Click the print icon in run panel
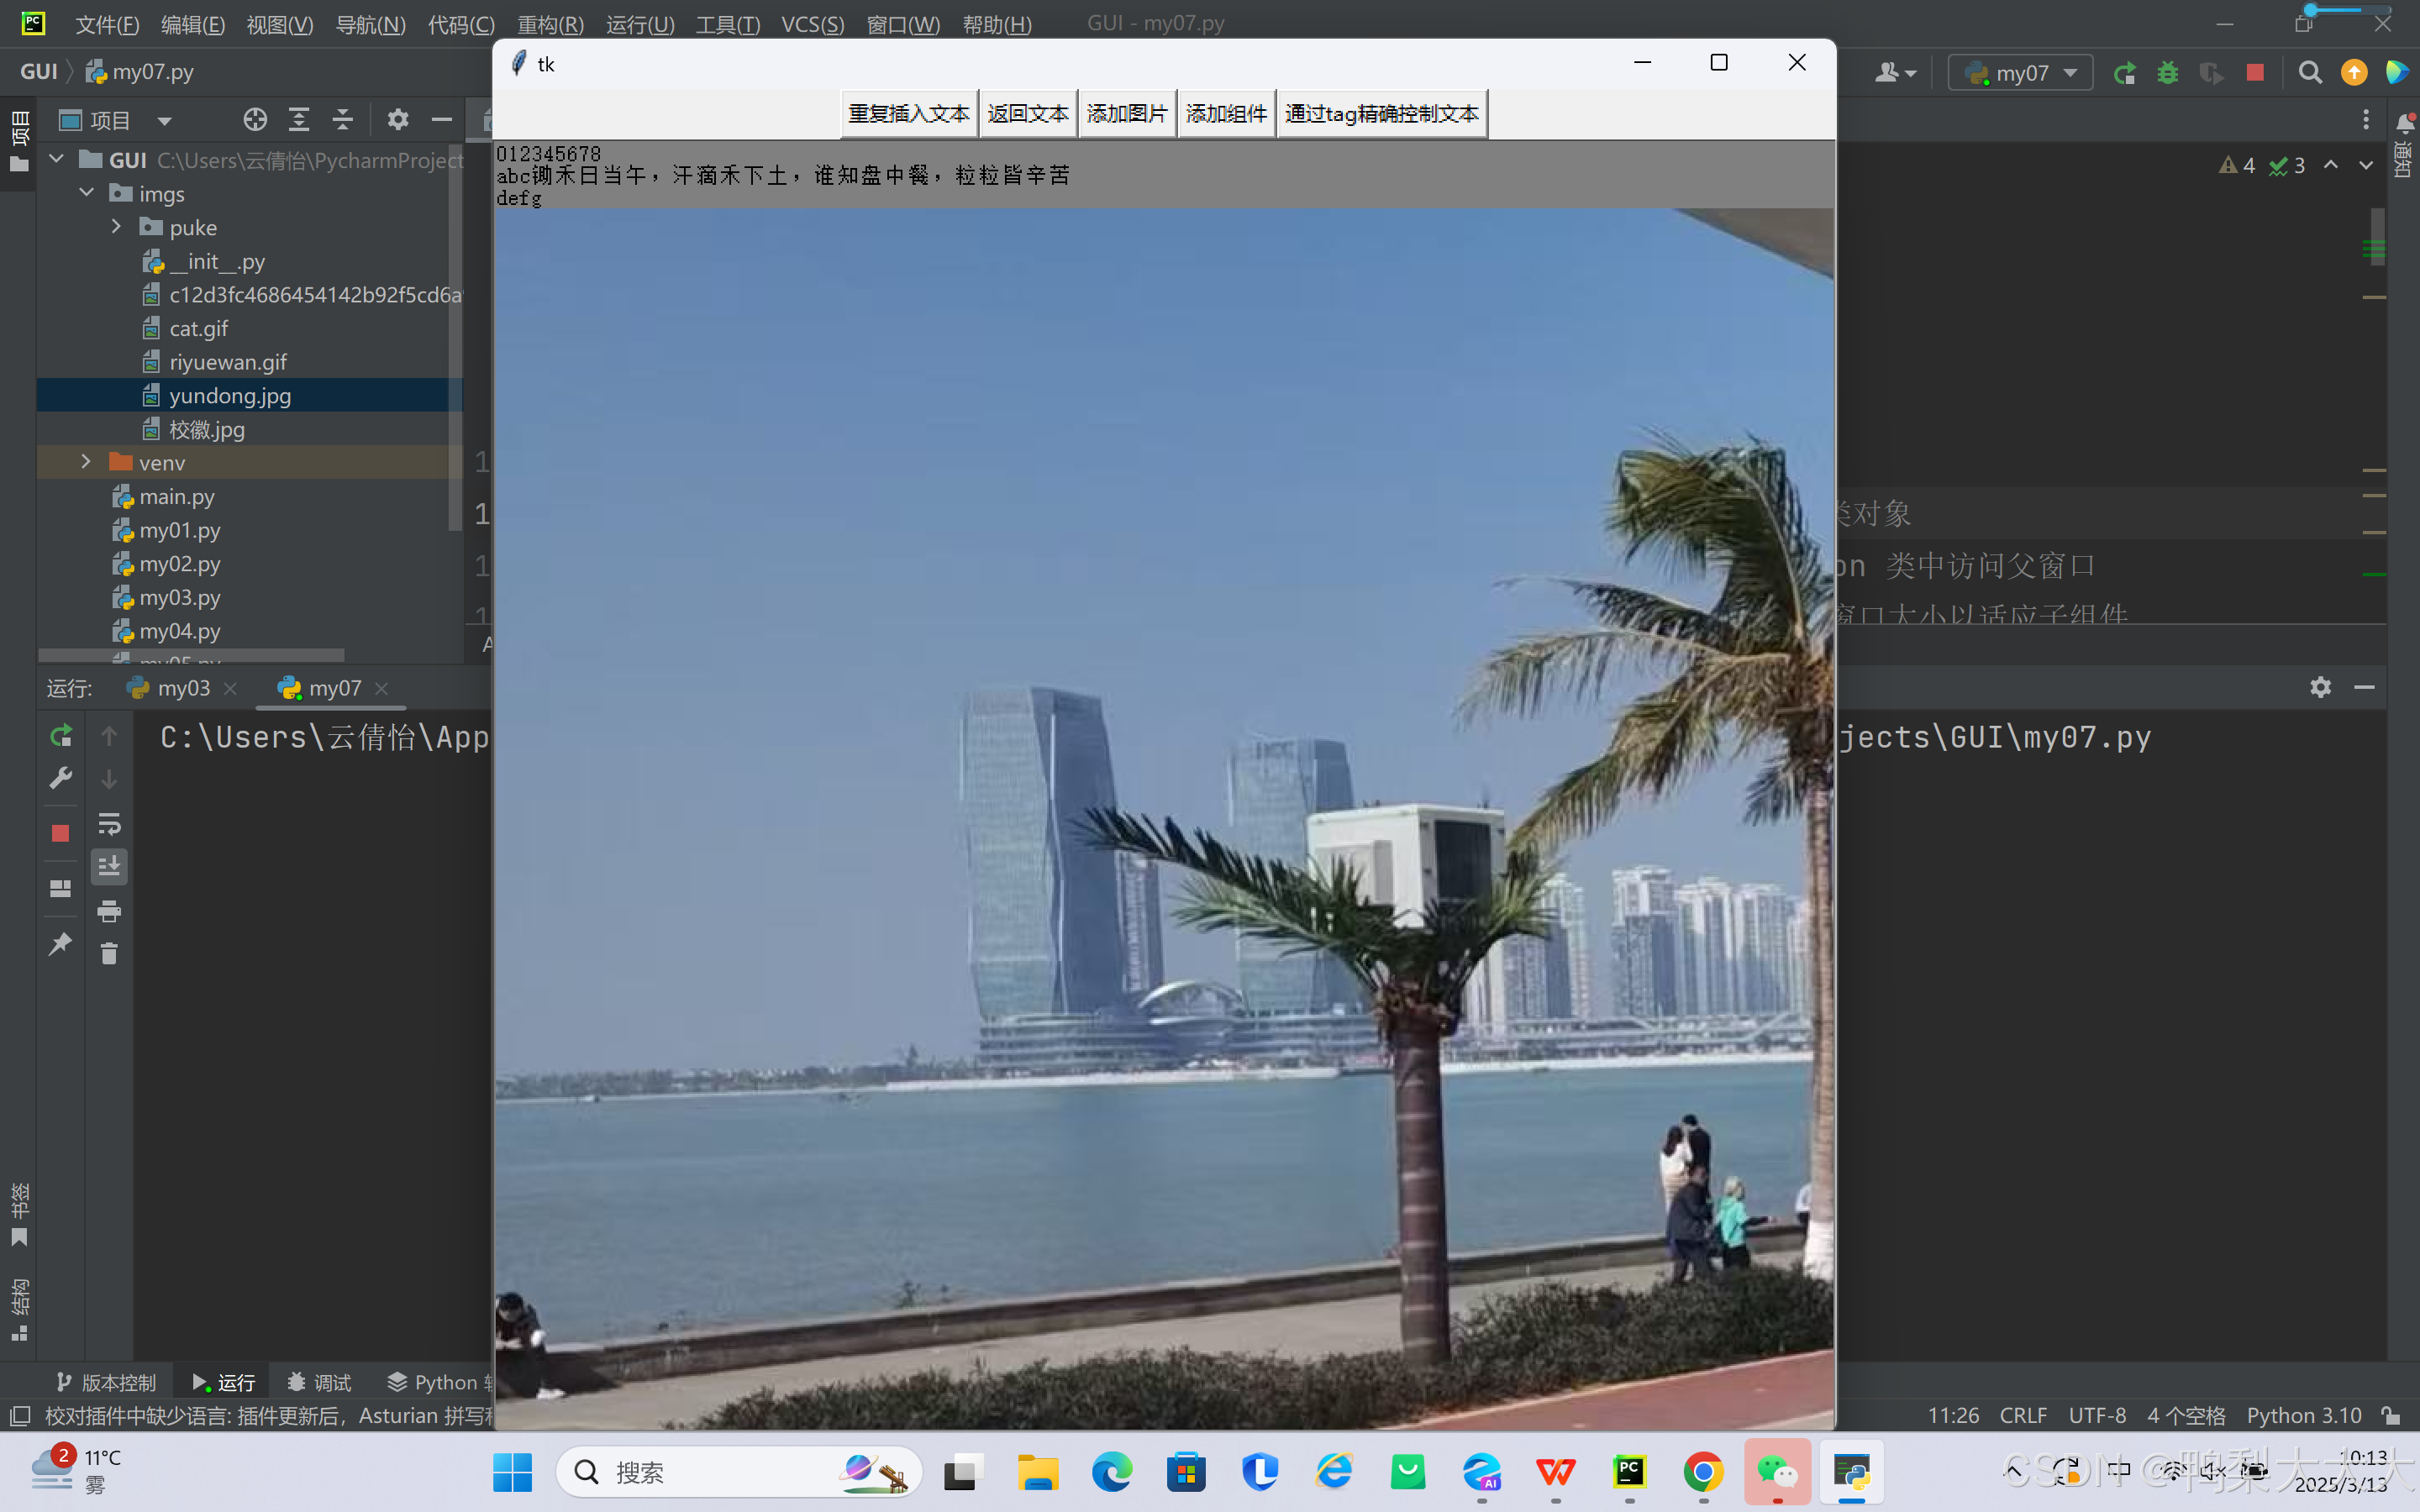 (109, 910)
